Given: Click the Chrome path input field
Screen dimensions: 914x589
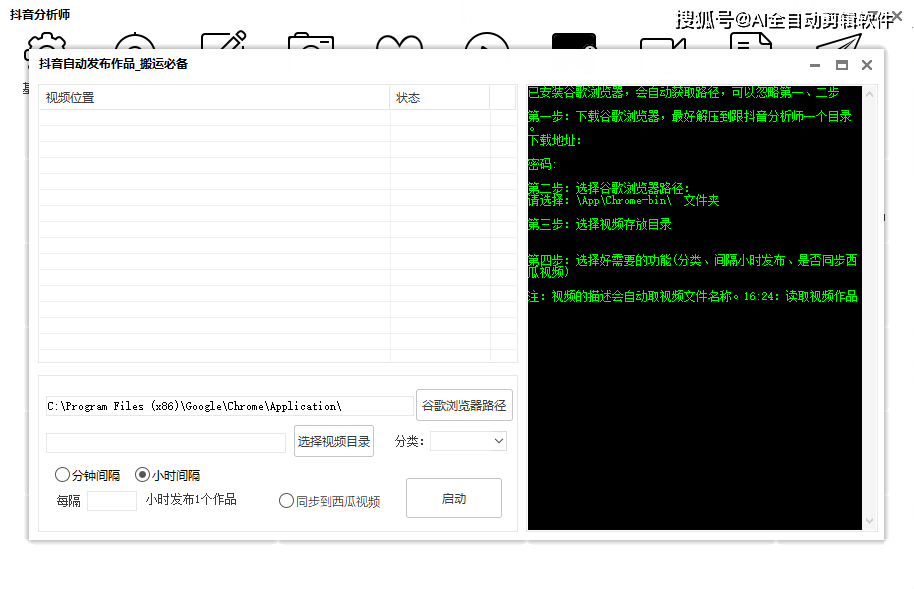Looking at the screenshot, I should point(230,406).
